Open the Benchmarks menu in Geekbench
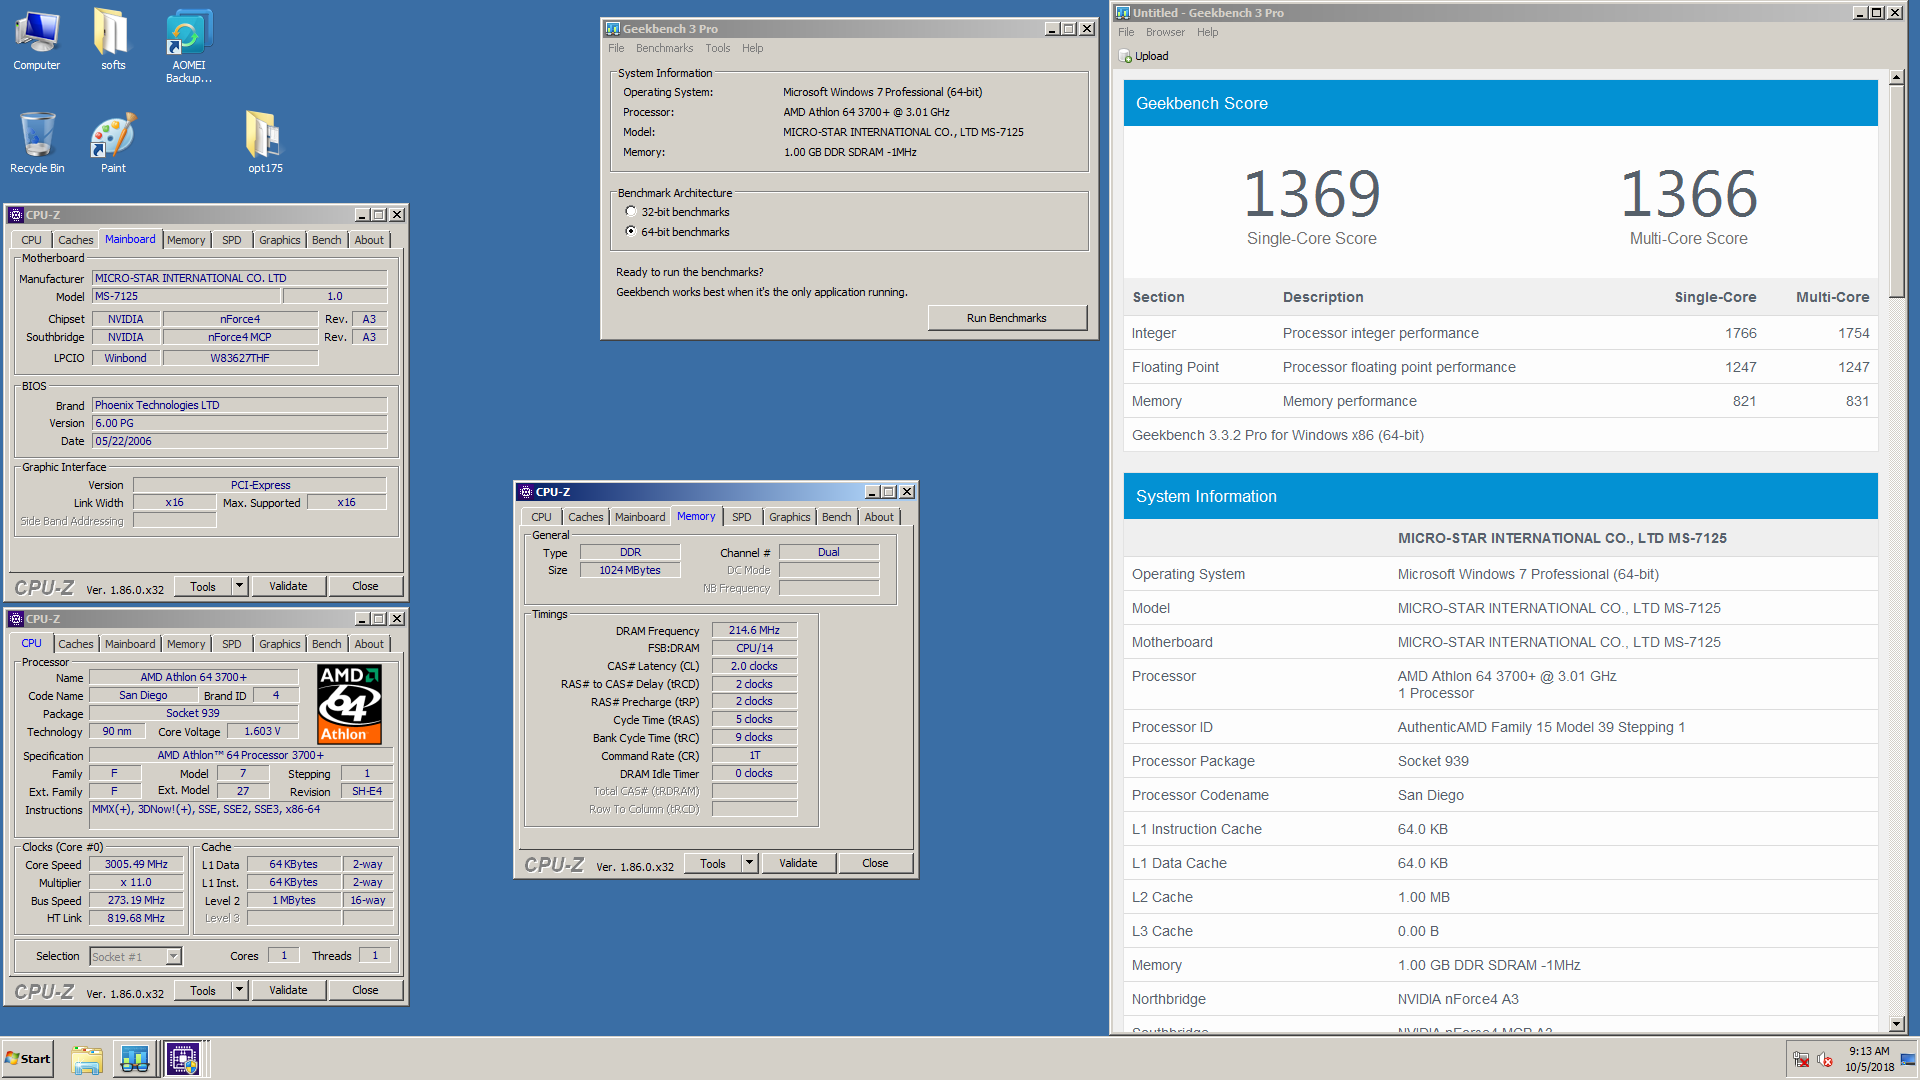Viewport: 1920px width, 1080px height. [664, 48]
